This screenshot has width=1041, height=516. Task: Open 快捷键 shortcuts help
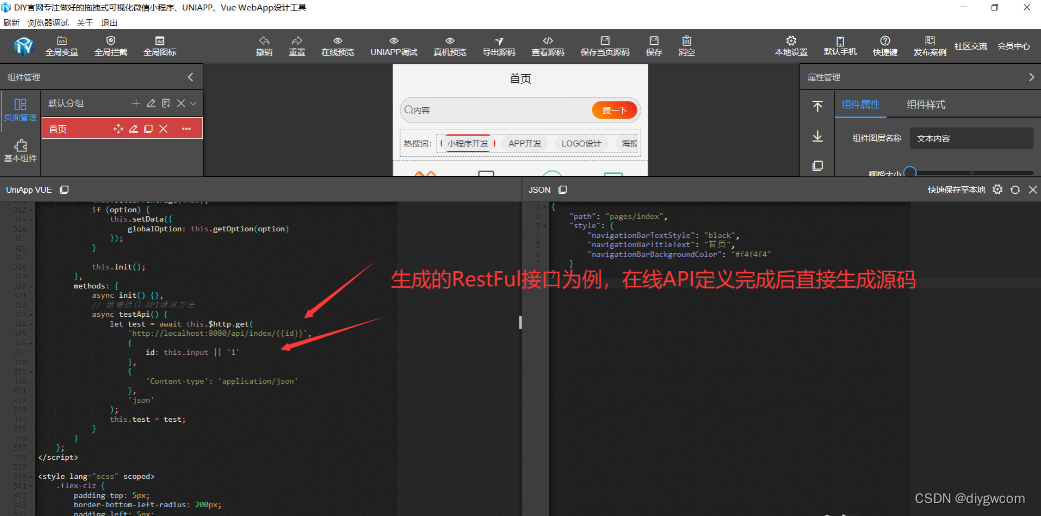point(885,46)
